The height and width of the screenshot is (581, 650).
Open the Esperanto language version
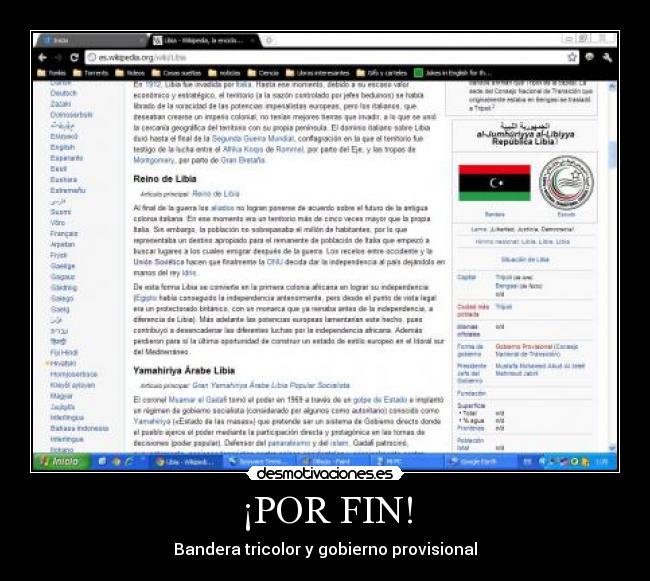tap(67, 158)
